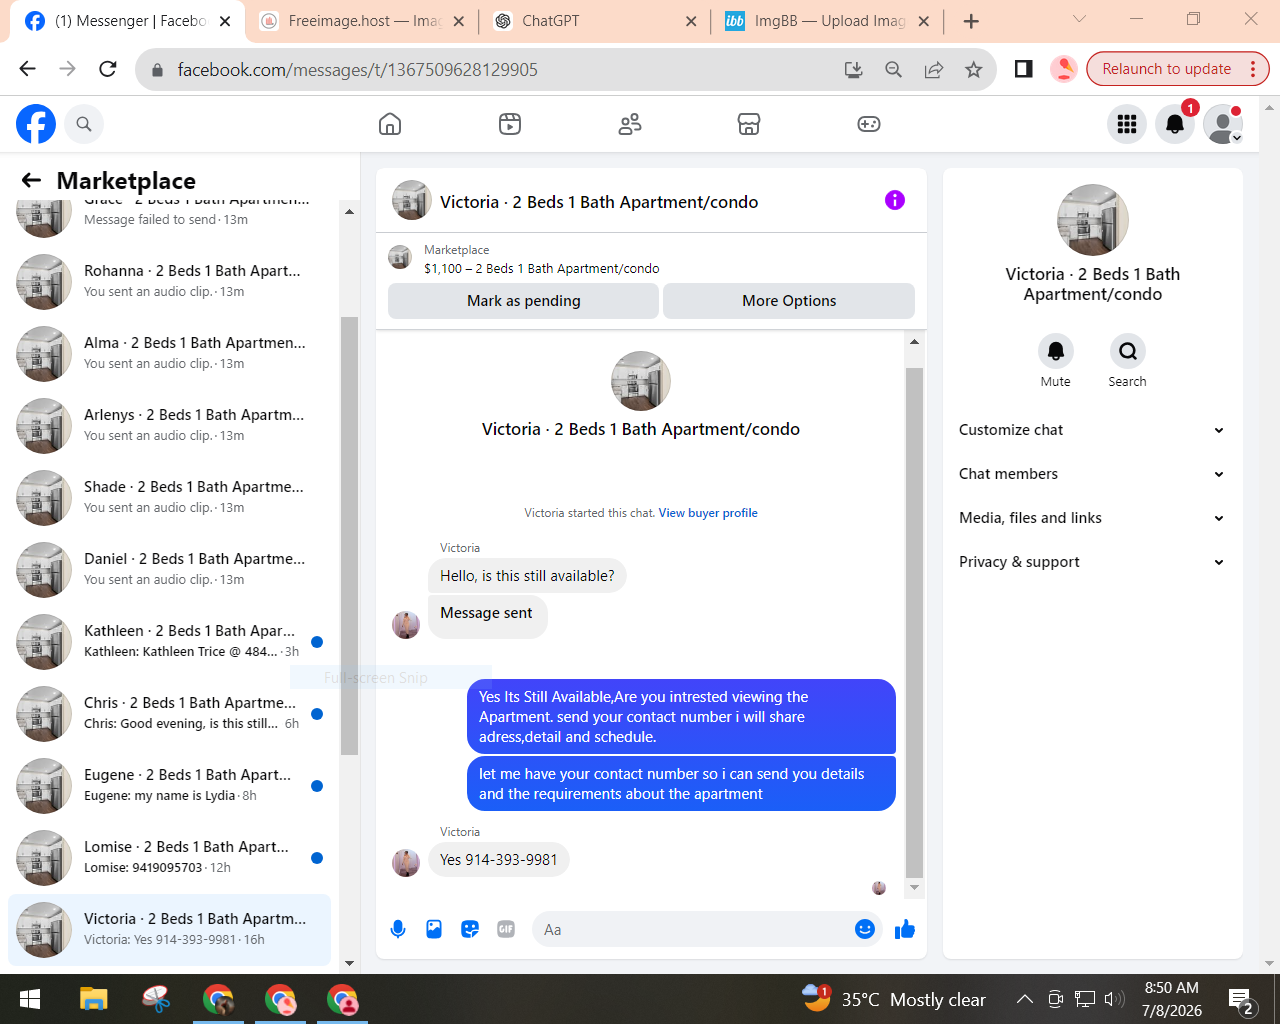The image size is (1280, 1024).
Task: Open Arlenys conversation
Action: coord(170,426)
